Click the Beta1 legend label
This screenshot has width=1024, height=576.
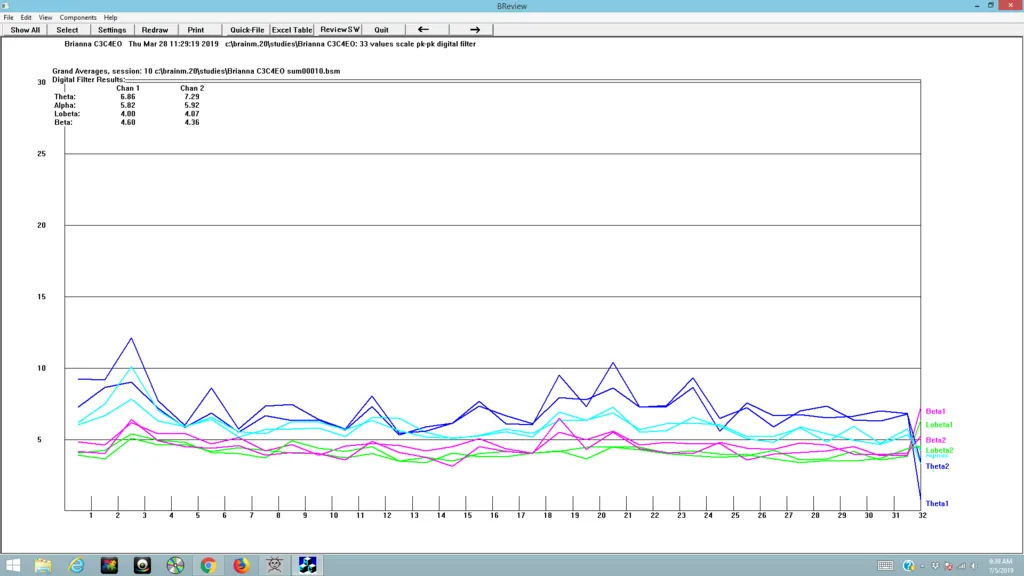click(936, 412)
